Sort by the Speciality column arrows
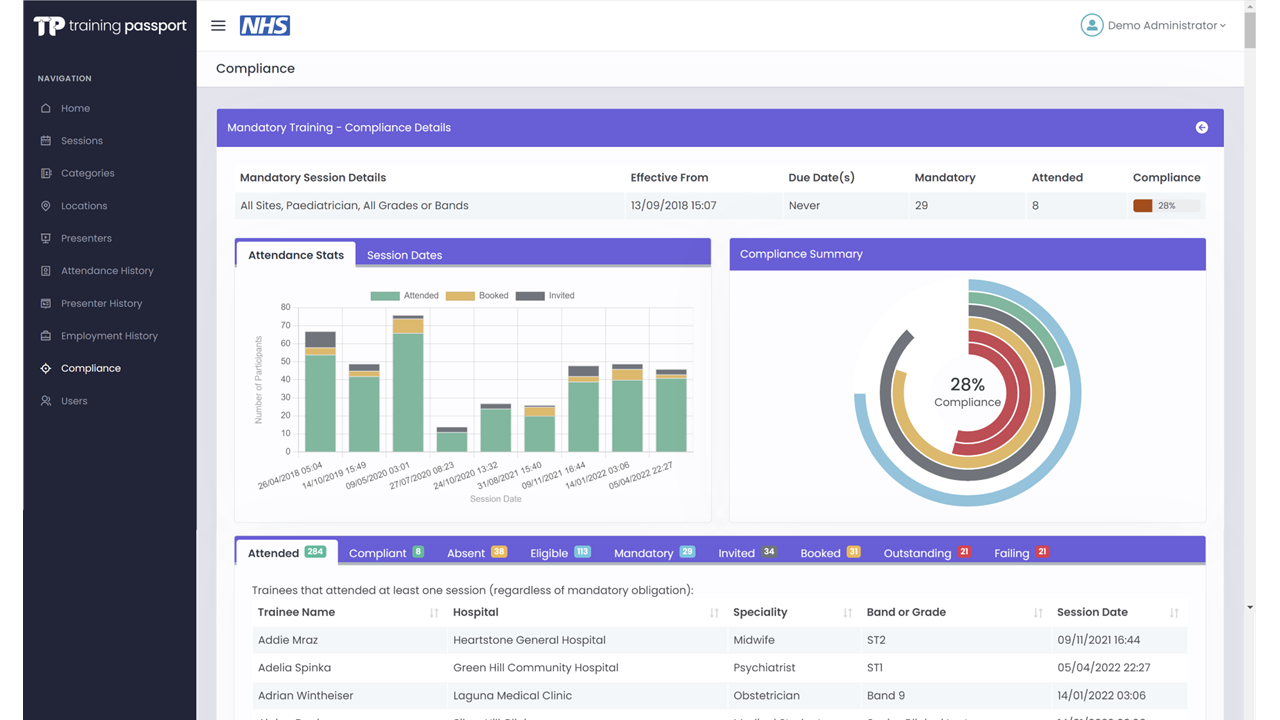This screenshot has width=1280, height=720. click(x=848, y=612)
